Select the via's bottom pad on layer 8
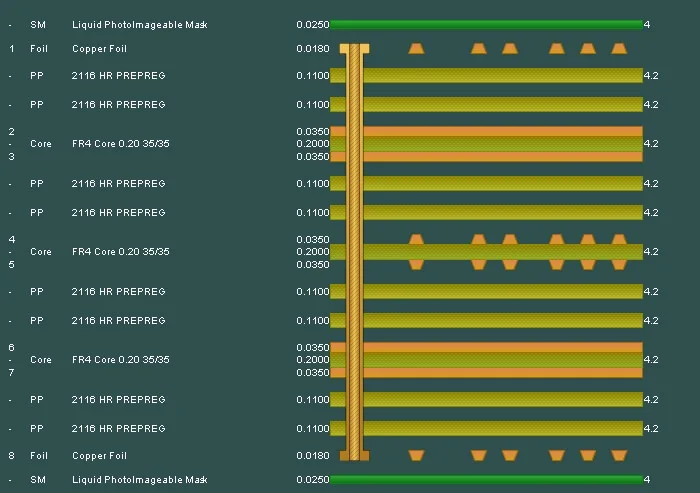Image resolution: width=700 pixels, height=493 pixels. tap(354, 456)
